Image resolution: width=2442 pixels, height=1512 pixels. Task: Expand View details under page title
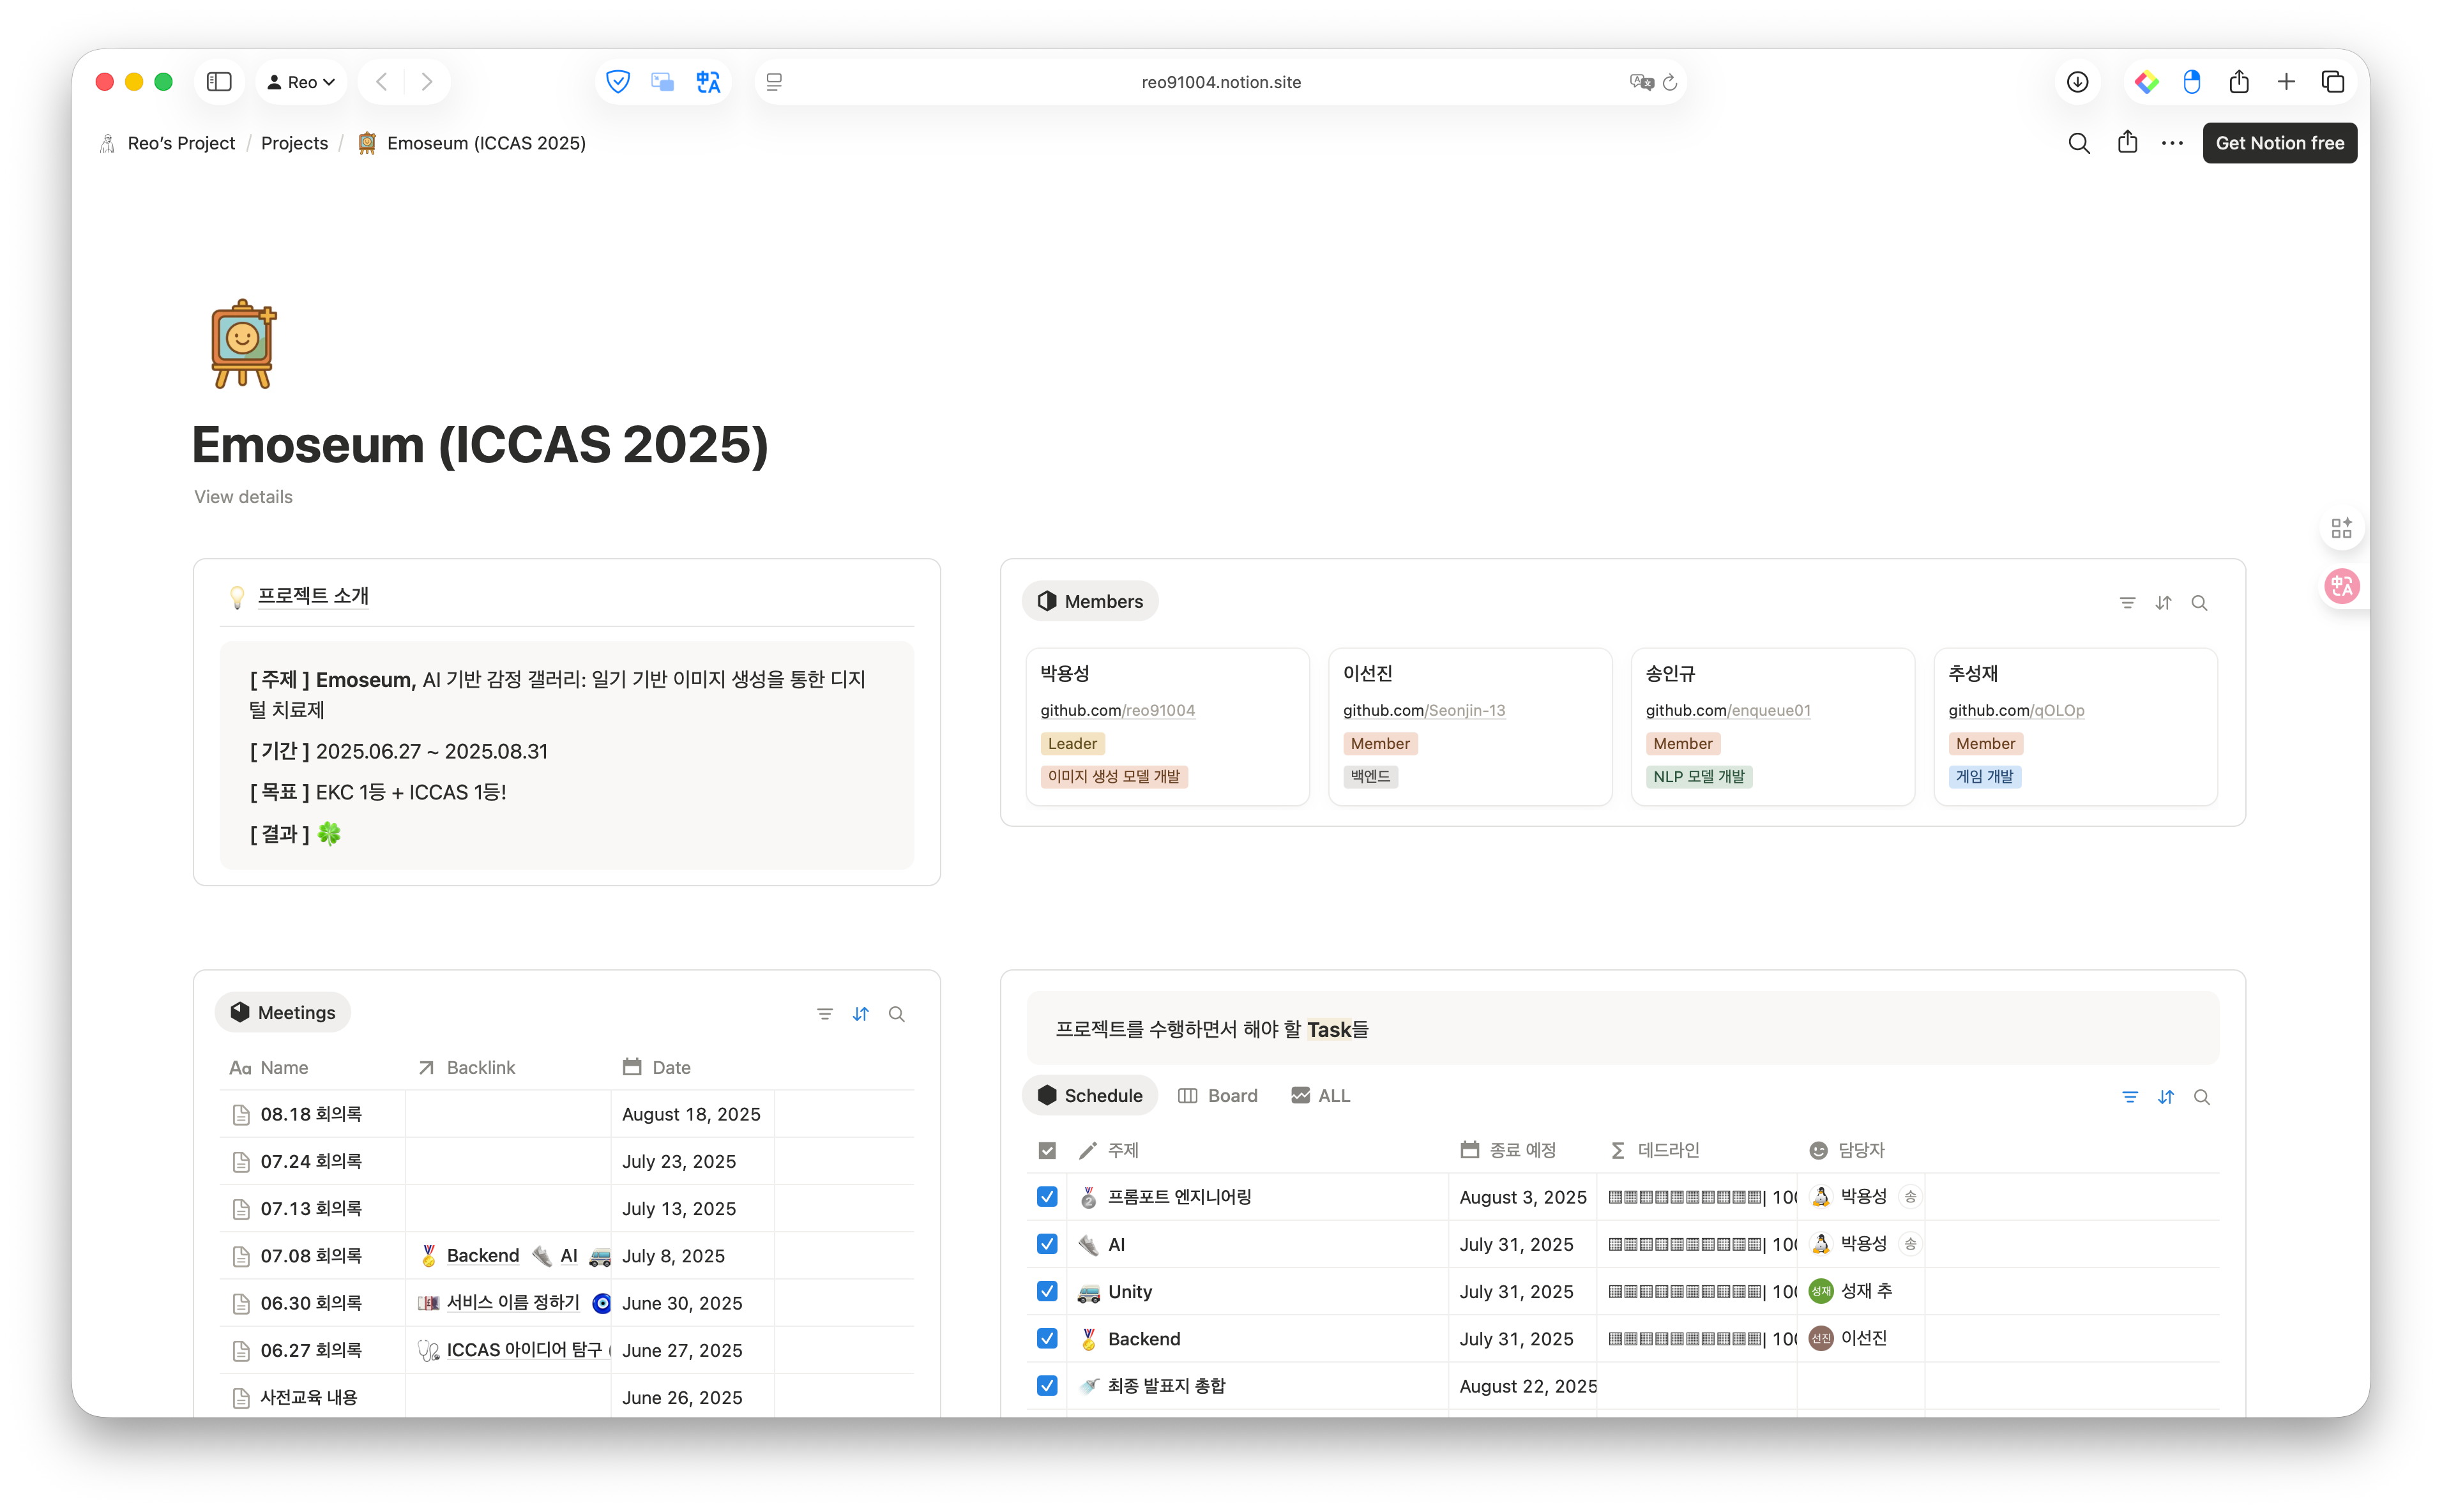243,497
